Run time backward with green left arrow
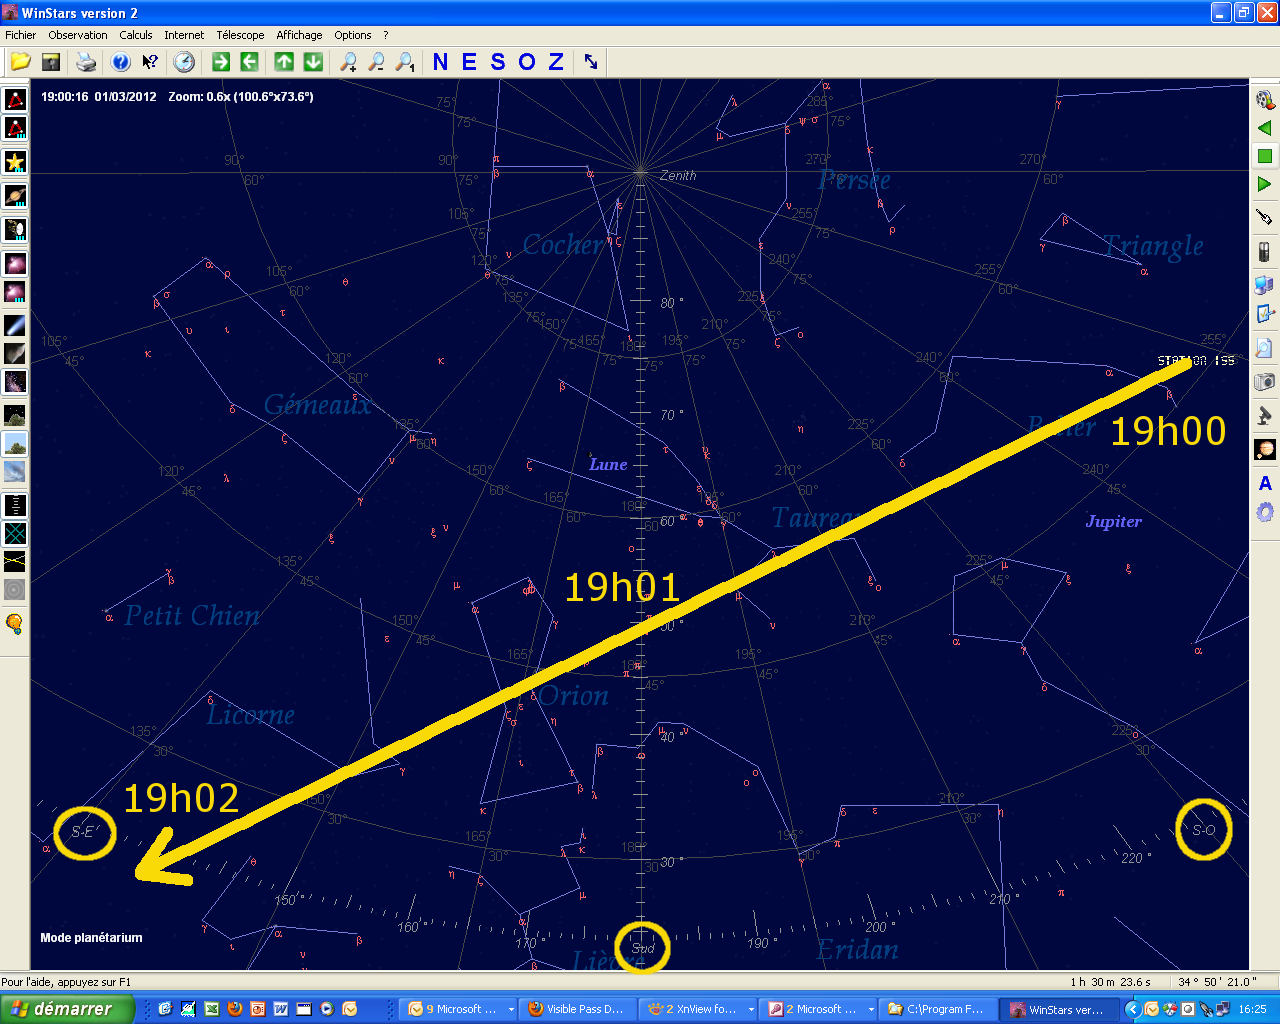Screen dimensions: 1280x1024 (x=1264, y=128)
